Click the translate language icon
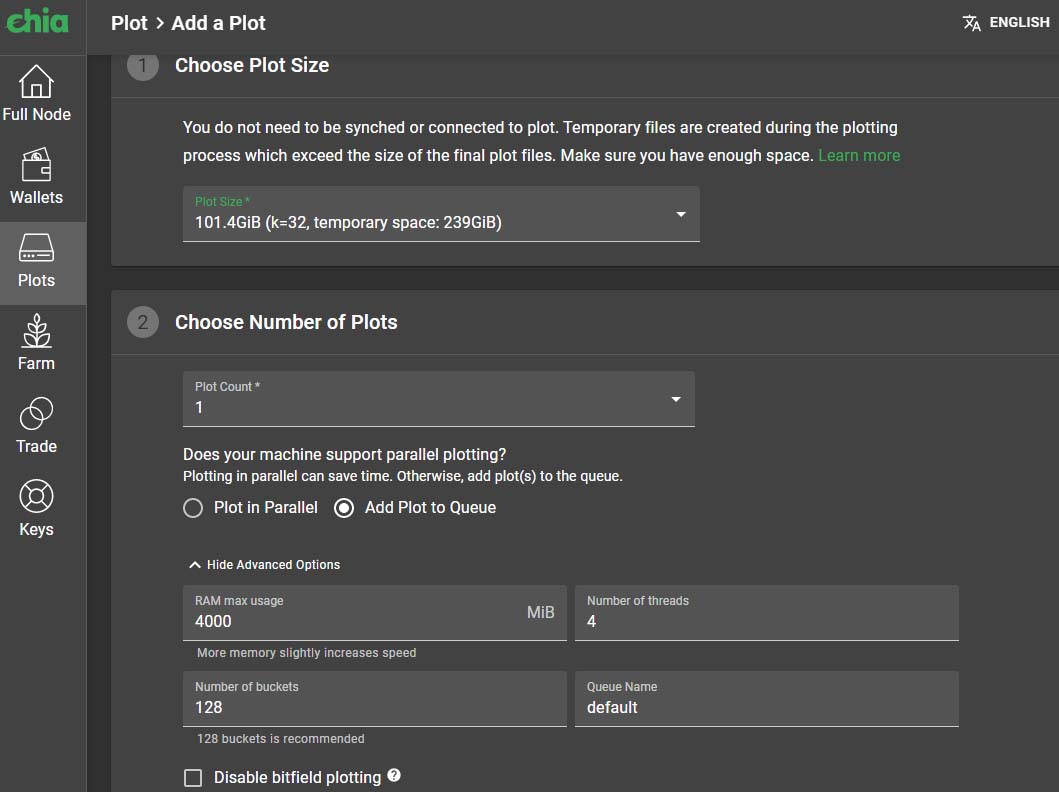 971,23
